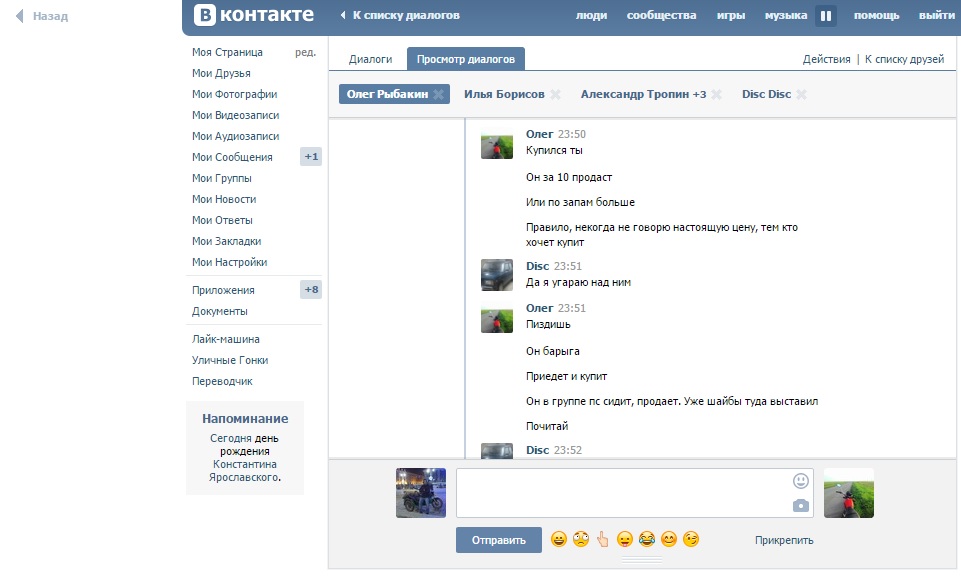Open the музыка header menu
The image size is (961, 576).
point(786,15)
